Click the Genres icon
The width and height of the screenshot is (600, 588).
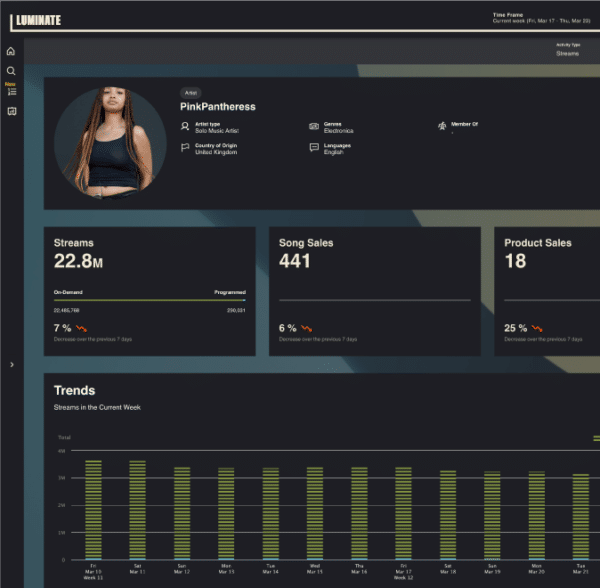(314, 126)
